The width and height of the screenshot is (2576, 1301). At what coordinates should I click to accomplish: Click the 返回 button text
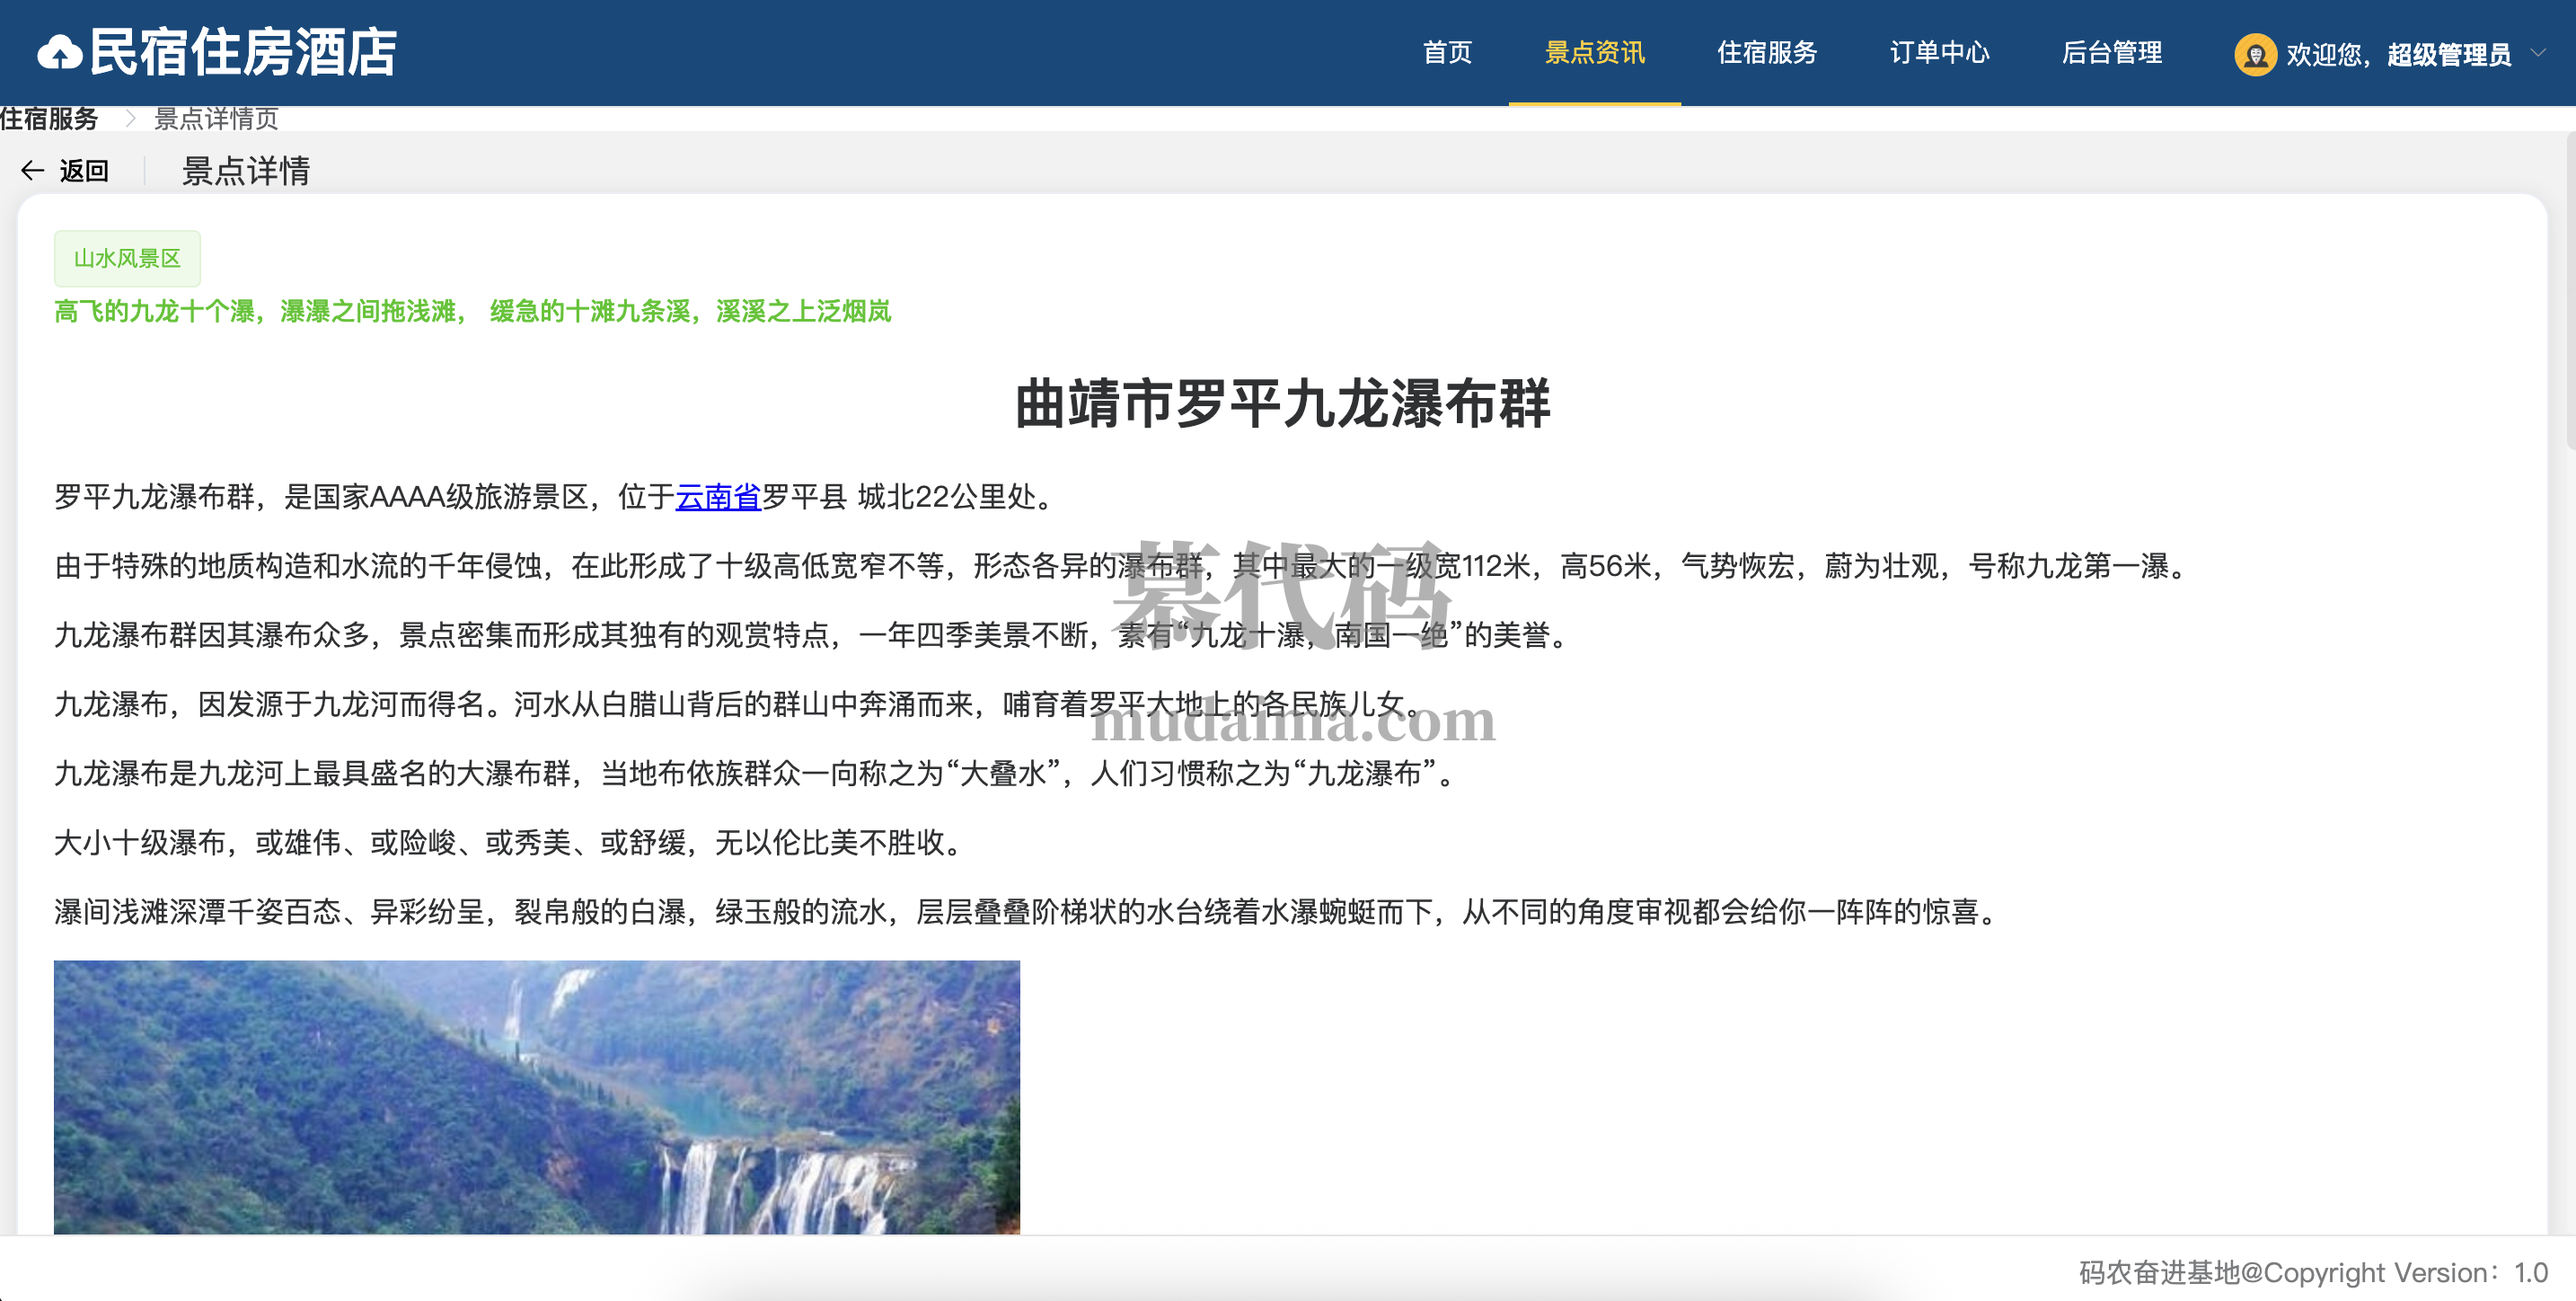[x=84, y=171]
